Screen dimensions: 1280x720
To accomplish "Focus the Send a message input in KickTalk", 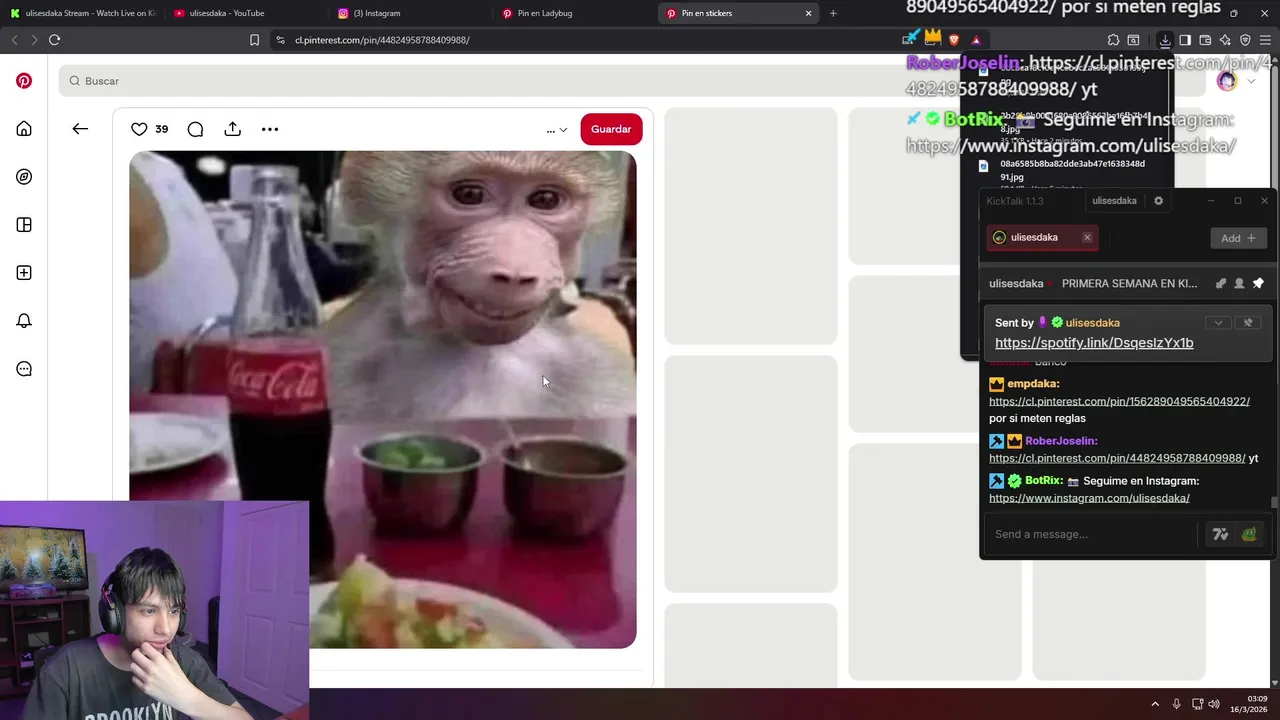I will tap(1090, 534).
